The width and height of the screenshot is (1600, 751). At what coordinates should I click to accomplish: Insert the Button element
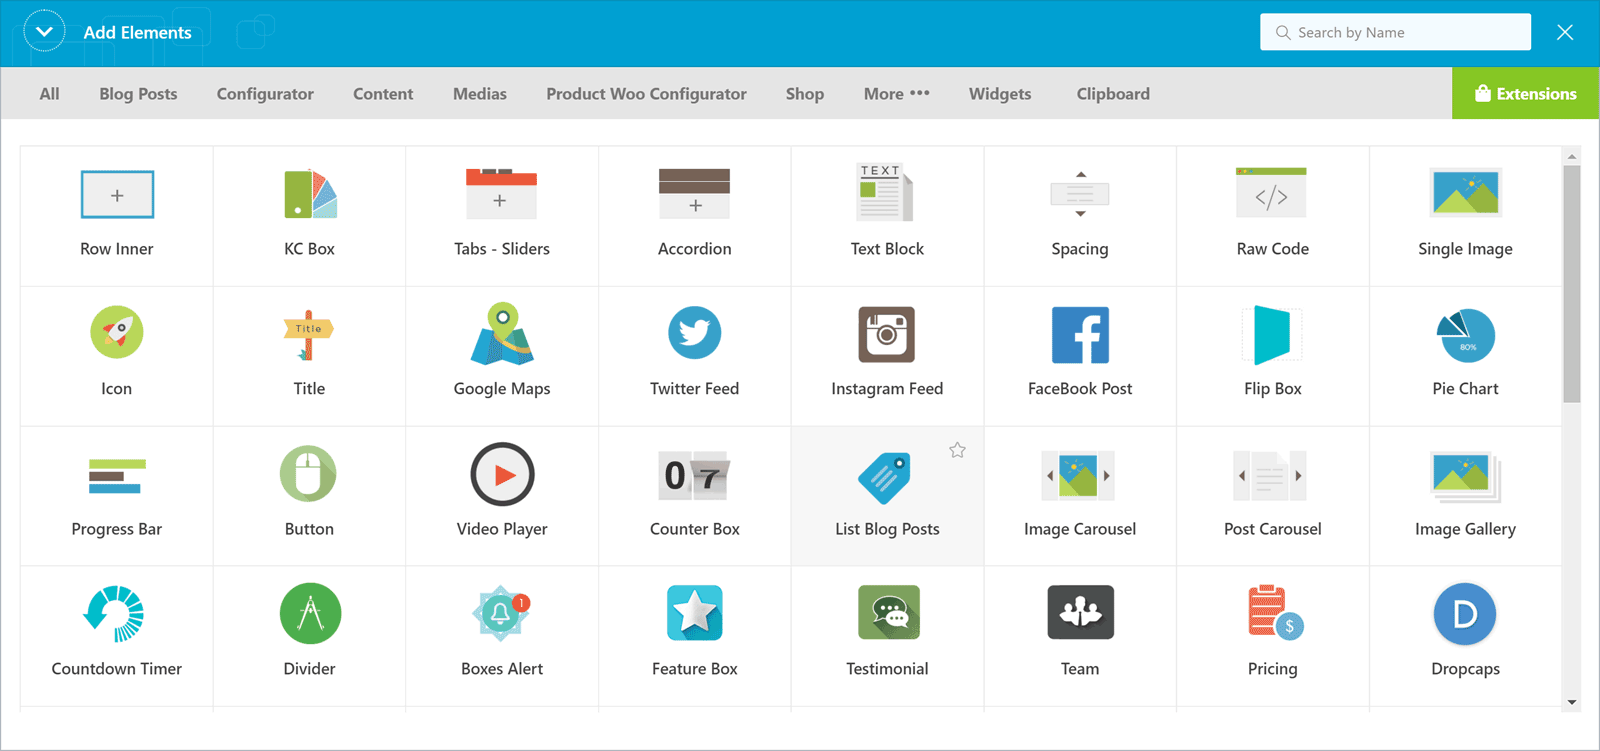pos(309,496)
